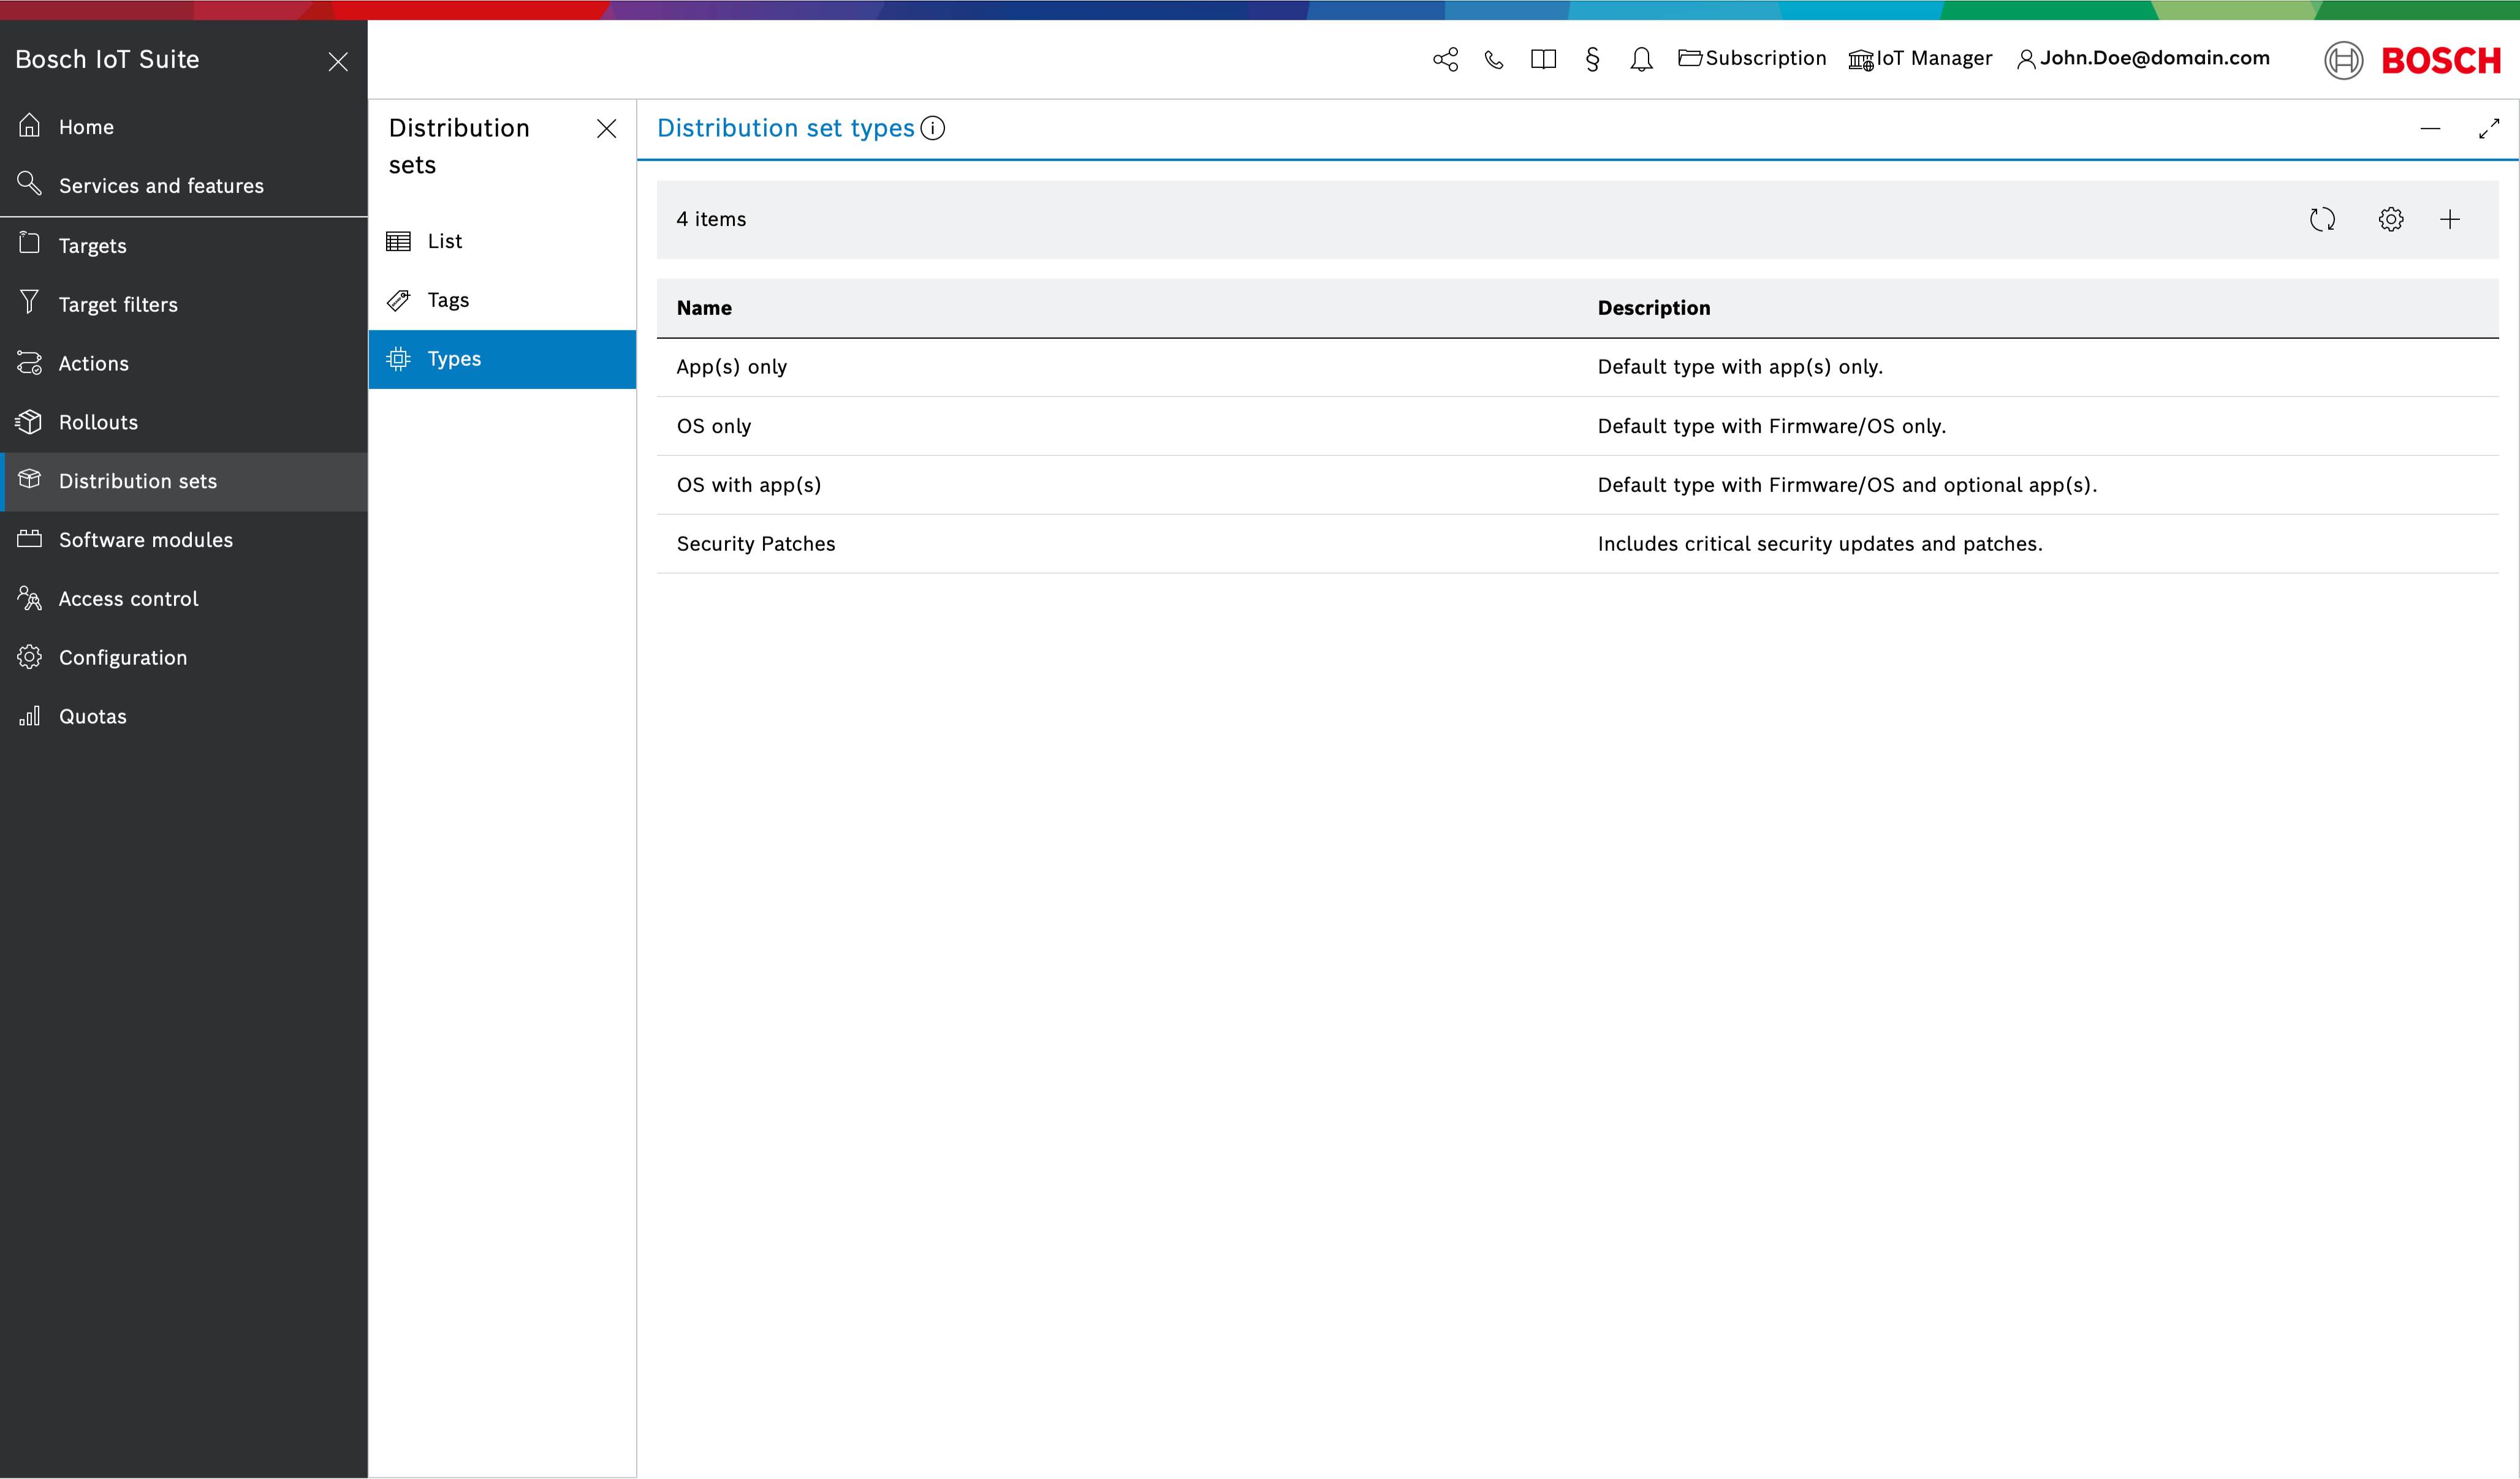The height and width of the screenshot is (1479, 2520).
Task: Refresh the distribution set types list
Action: coord(2322,219)
